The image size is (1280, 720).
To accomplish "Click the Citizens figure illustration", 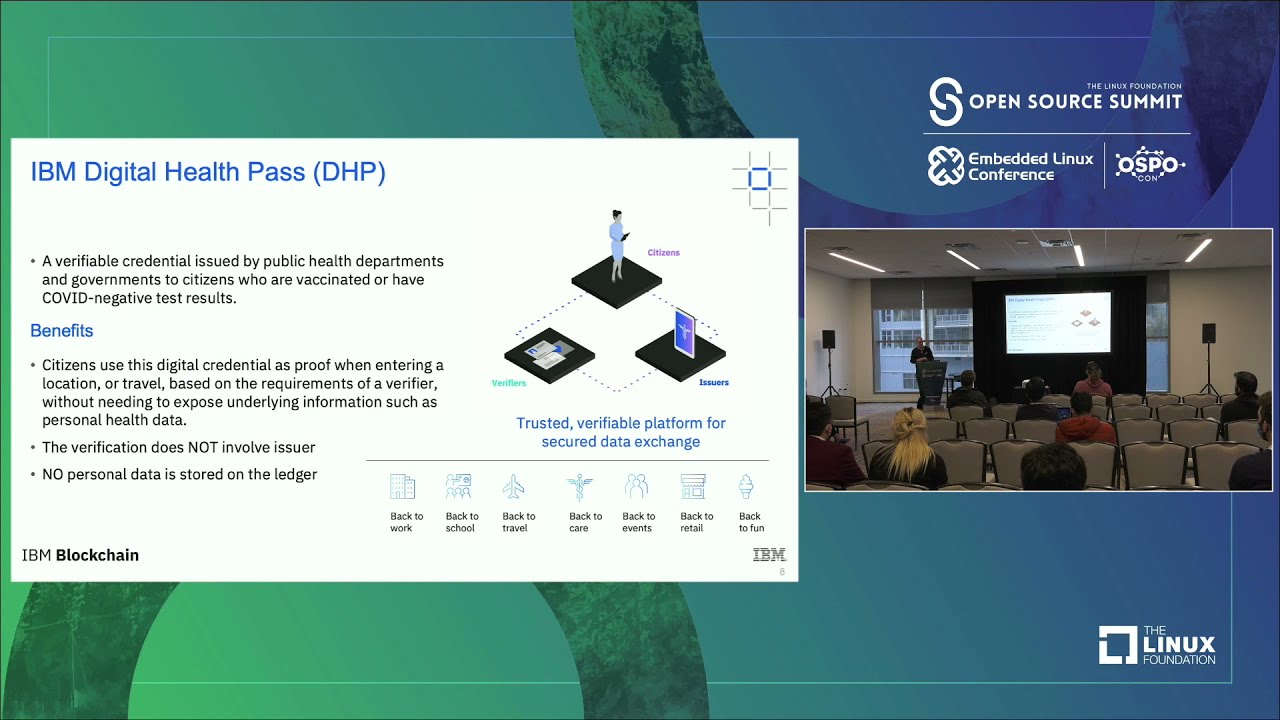I will 617,246.
